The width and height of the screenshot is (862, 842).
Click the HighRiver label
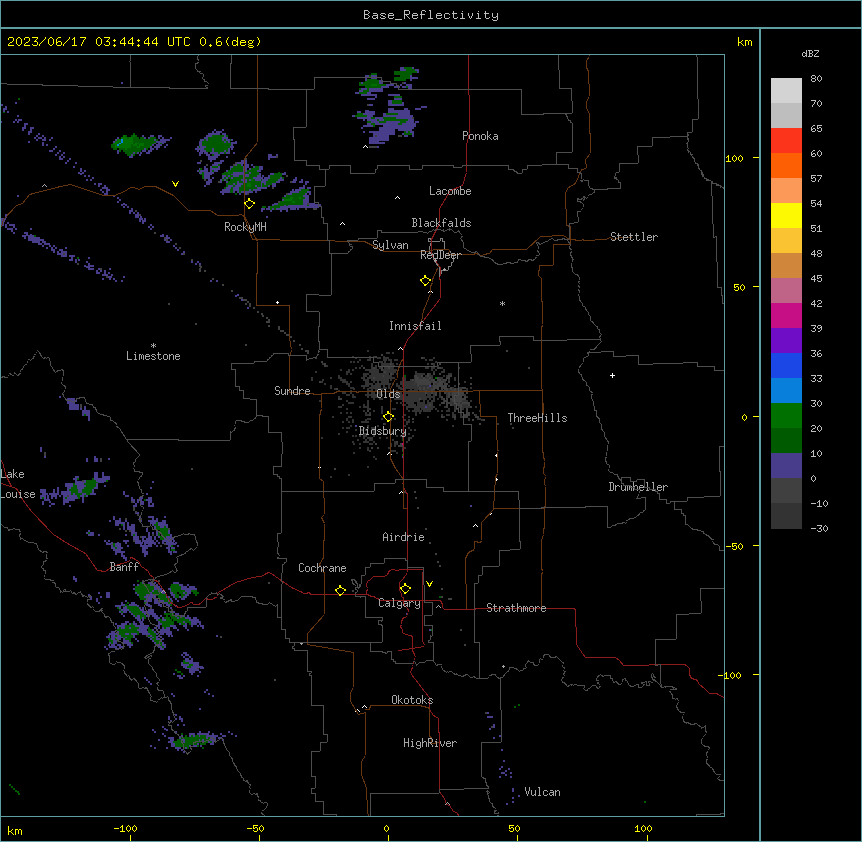pos(430,743)
